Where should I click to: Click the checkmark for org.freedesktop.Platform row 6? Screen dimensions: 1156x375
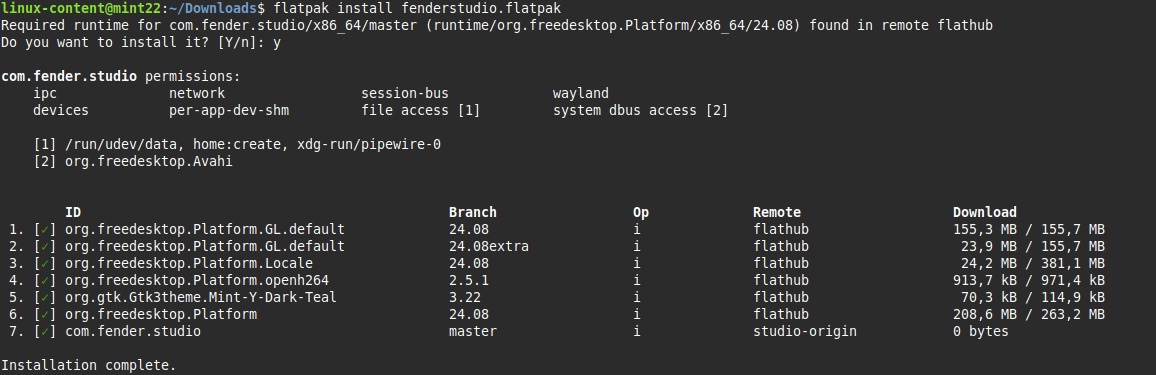(x=45, y=315)
